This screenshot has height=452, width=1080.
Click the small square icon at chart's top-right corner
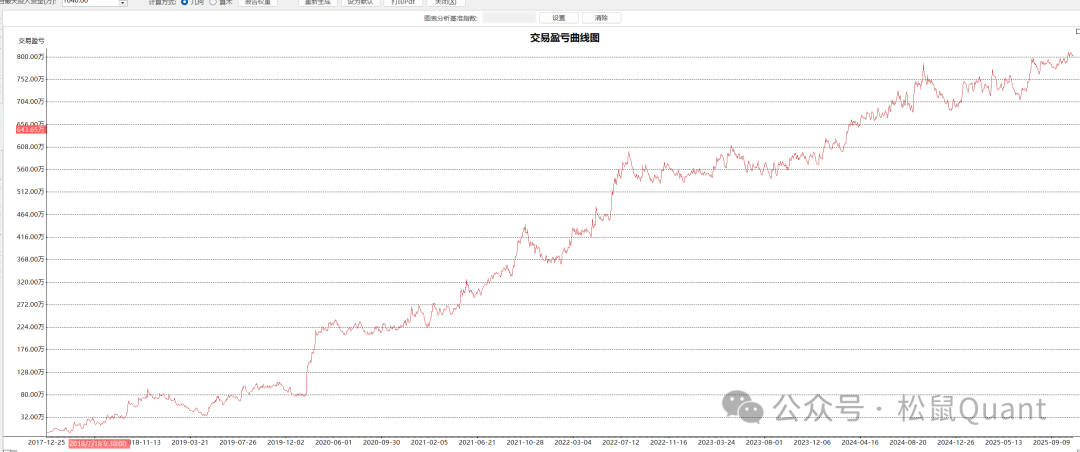[1076, 32]
